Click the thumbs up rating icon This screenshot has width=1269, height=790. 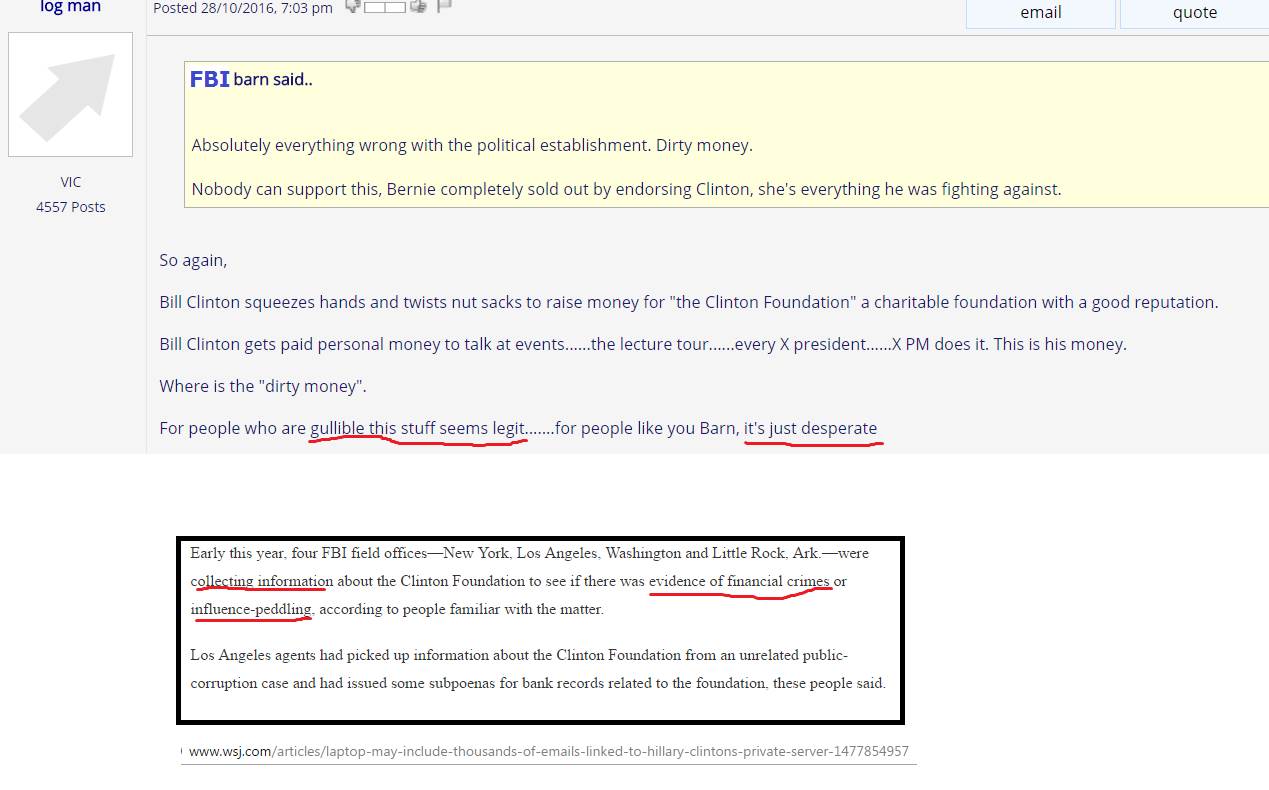pos(418,7)
